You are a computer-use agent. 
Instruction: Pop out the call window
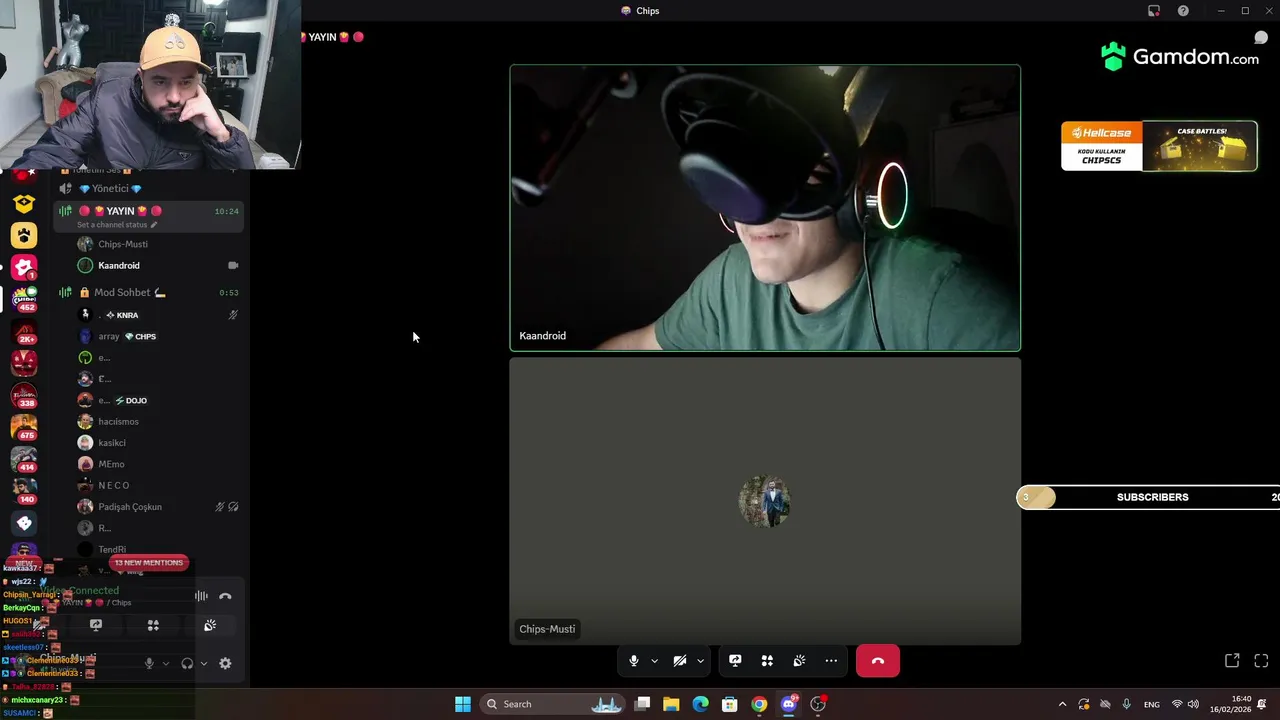[1232, 661]
